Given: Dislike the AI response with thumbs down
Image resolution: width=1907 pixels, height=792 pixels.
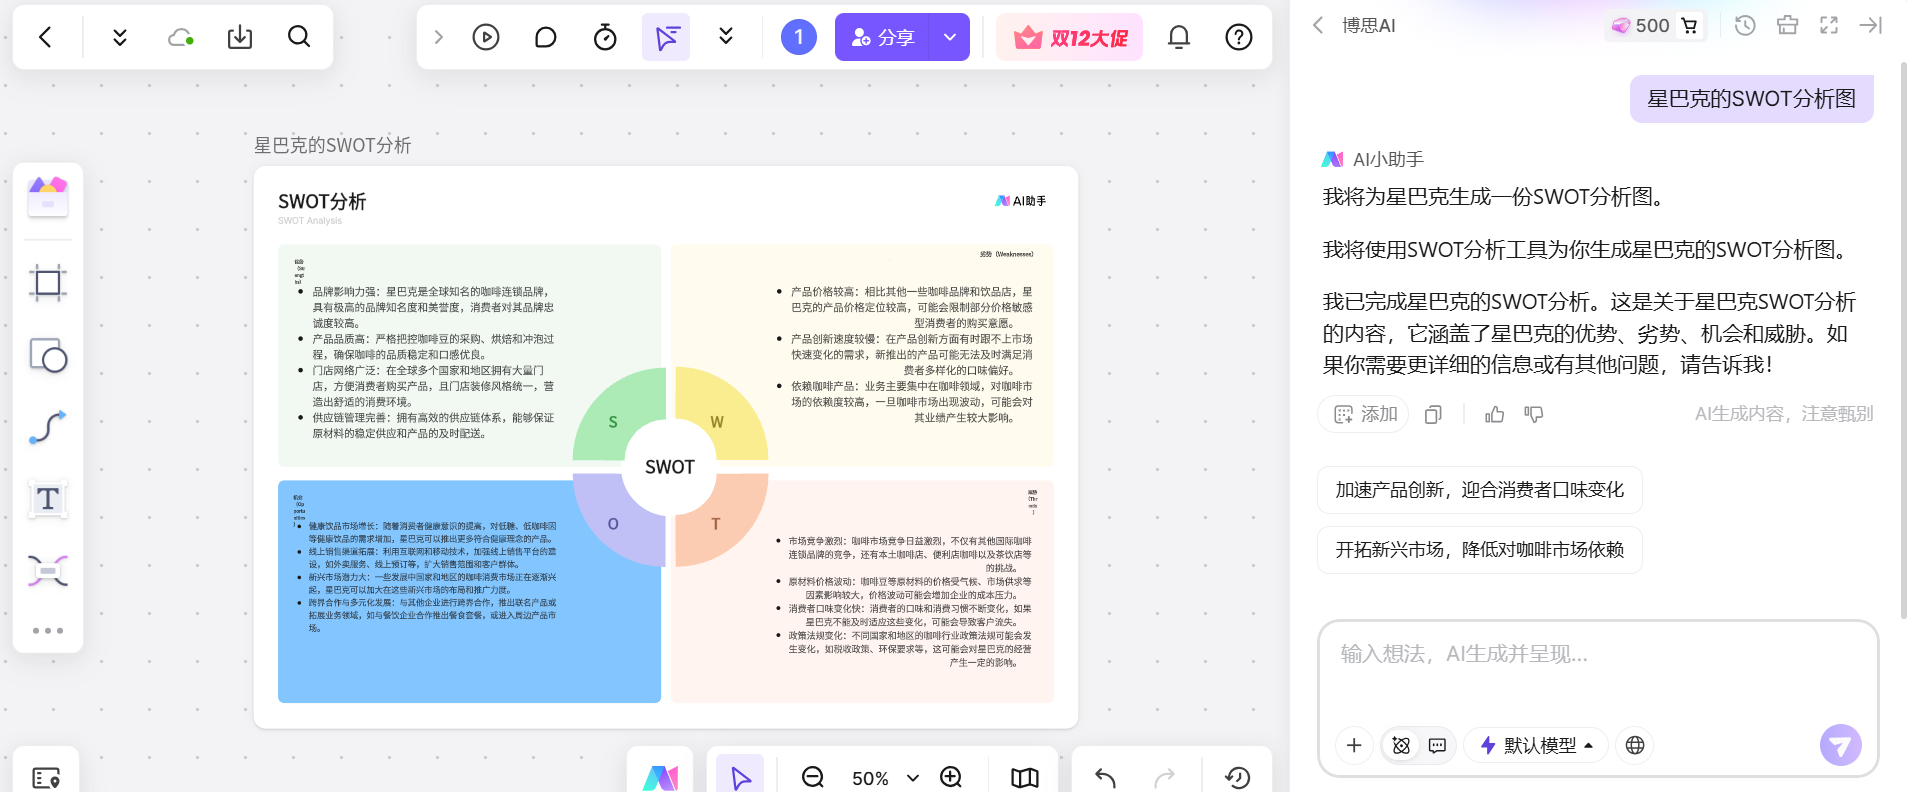Looking at the screenshot, I should 1534,414.
